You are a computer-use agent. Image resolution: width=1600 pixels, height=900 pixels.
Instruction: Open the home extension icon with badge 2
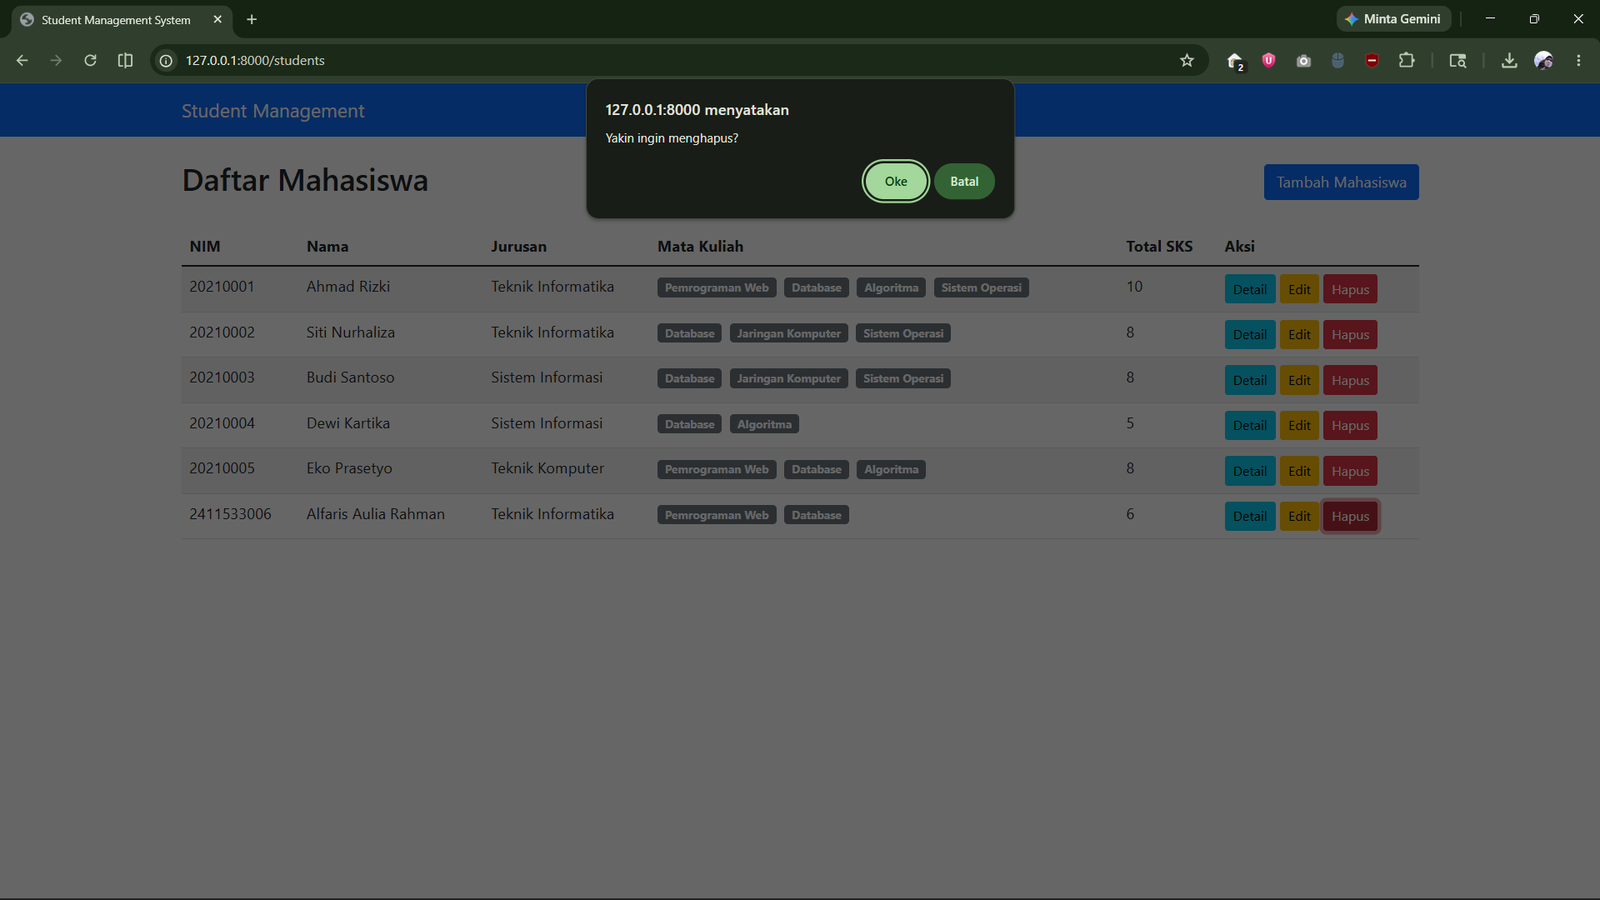click(x=1235, y=61)
